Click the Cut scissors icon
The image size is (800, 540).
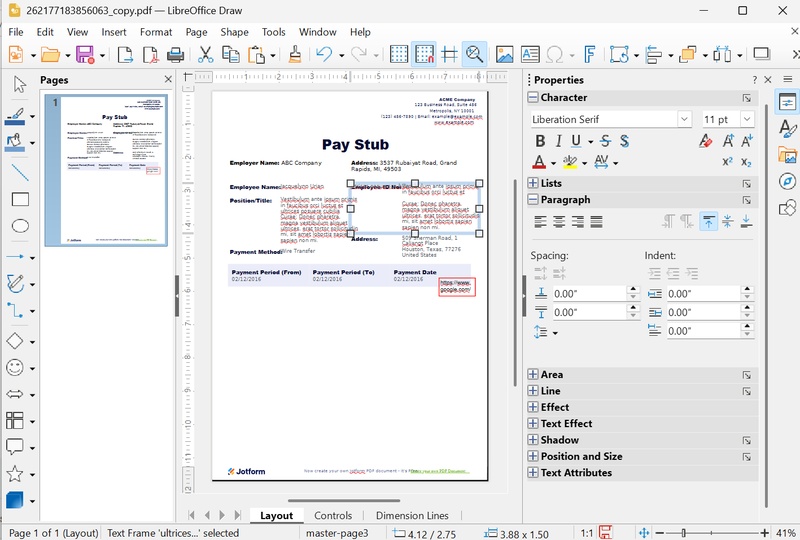click(205, 54)
